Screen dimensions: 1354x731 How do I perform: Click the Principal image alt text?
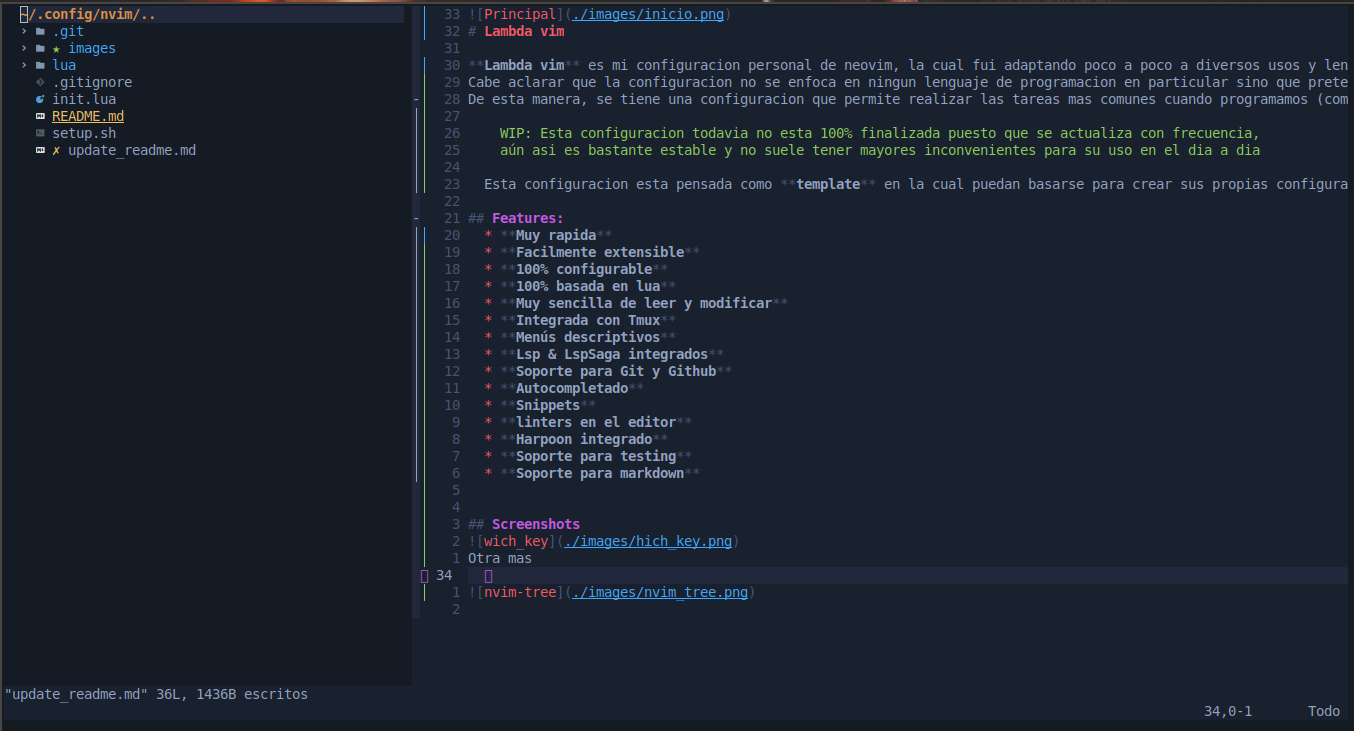tap(520, 14)
